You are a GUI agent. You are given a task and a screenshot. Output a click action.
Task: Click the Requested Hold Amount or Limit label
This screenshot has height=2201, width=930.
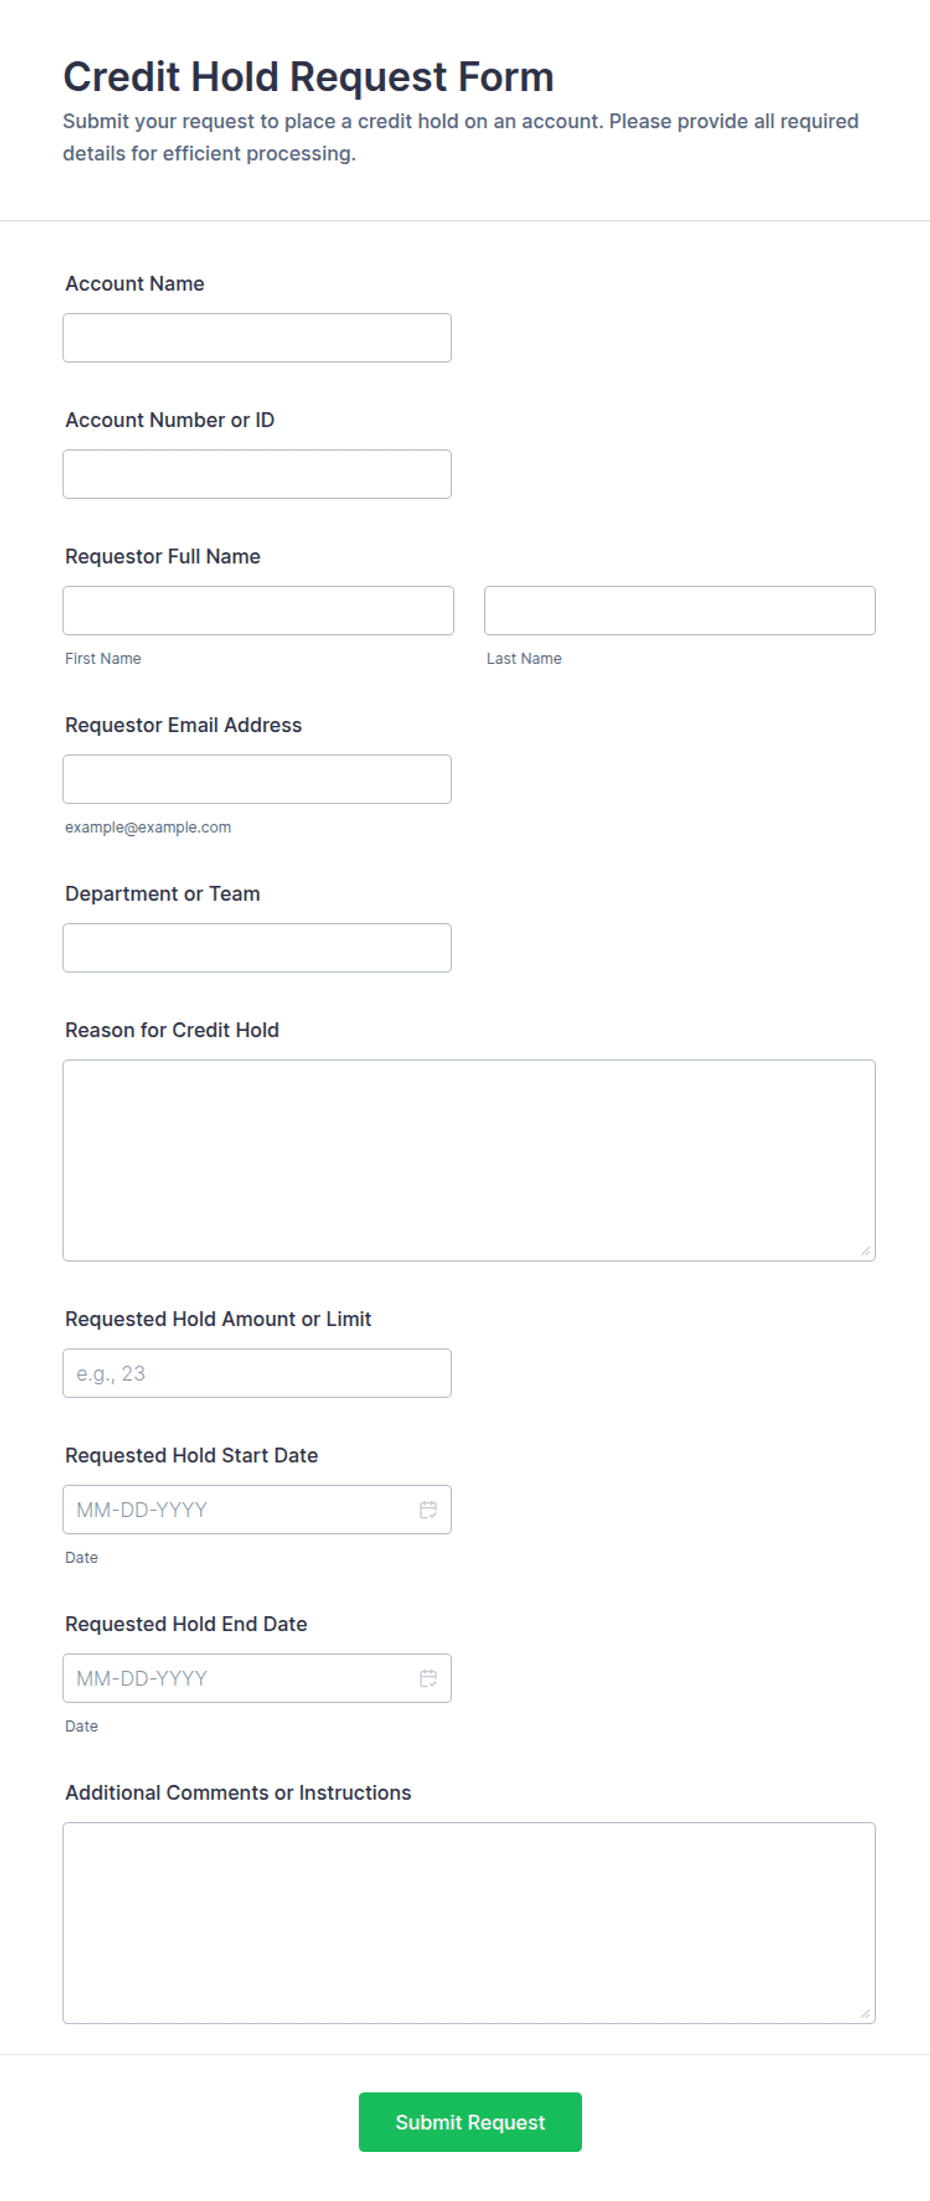[218, 1319]
